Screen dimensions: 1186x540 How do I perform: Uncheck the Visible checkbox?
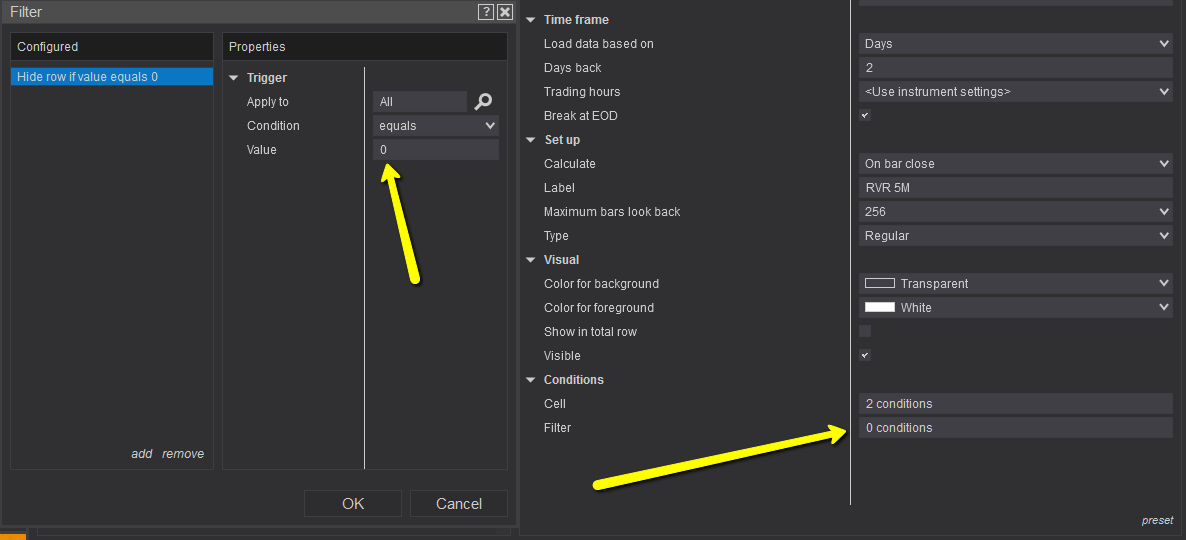(x=865, y=355)
